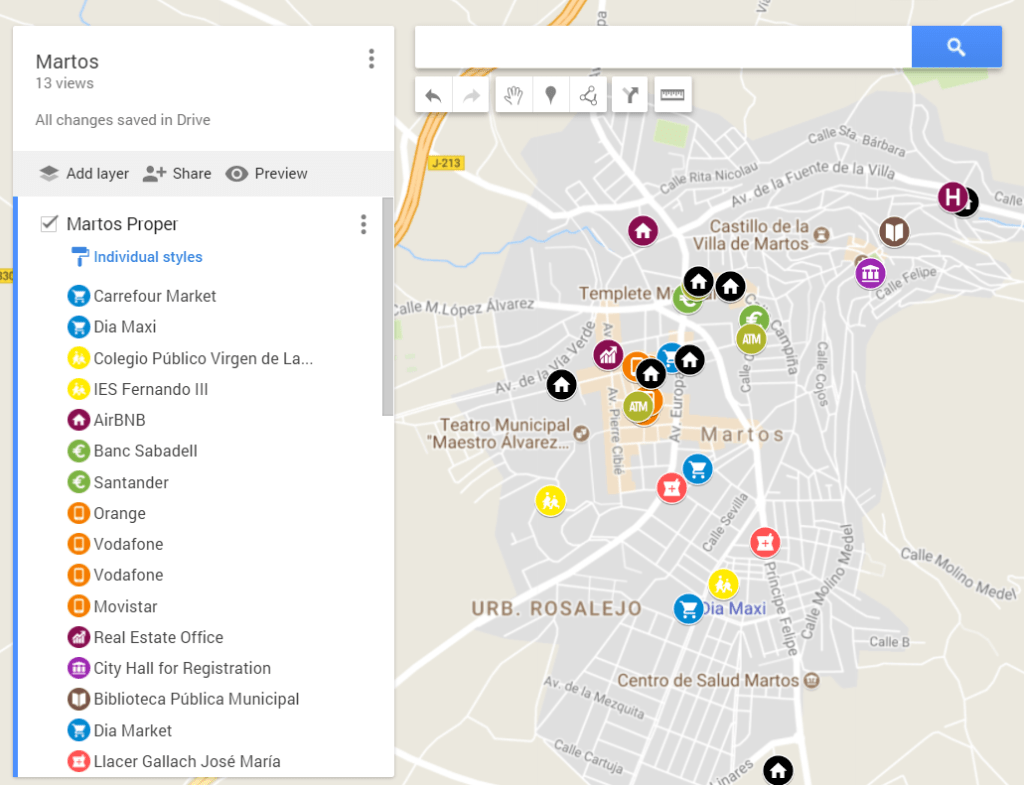Image resolution: width=1024 pixels, height=785 pixels.
Task: Select Carrefour Market in the layer list
Action: 155,296
